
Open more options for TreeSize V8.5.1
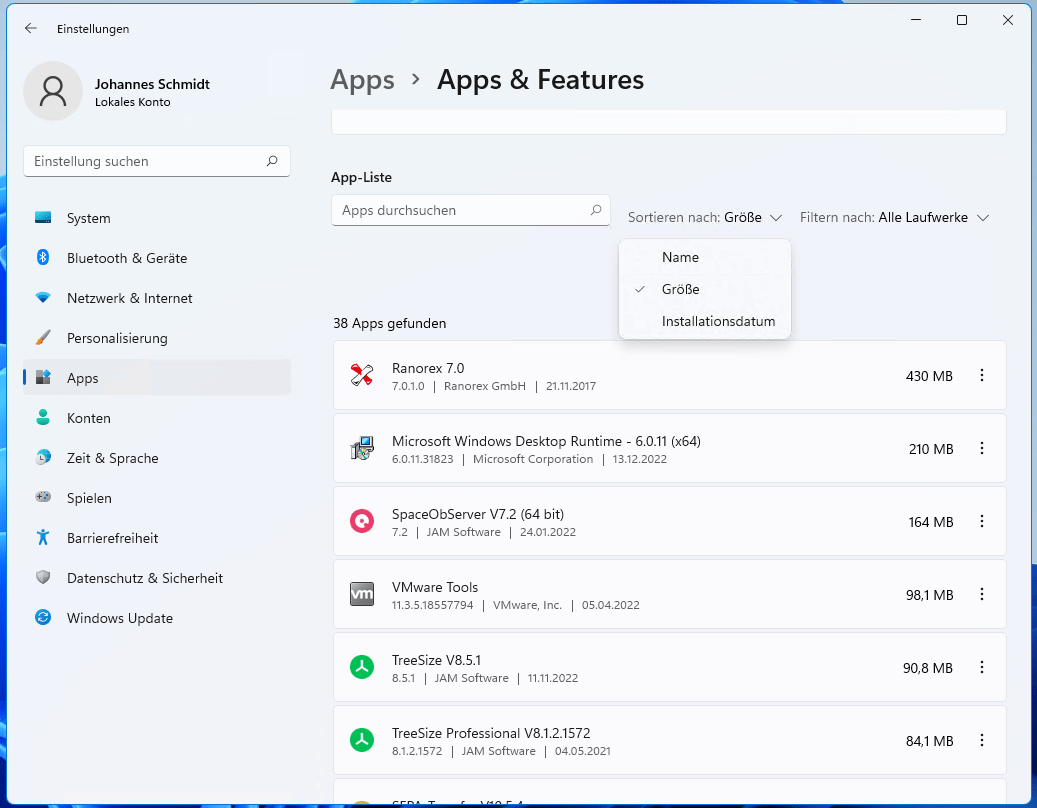coord(982,668)
